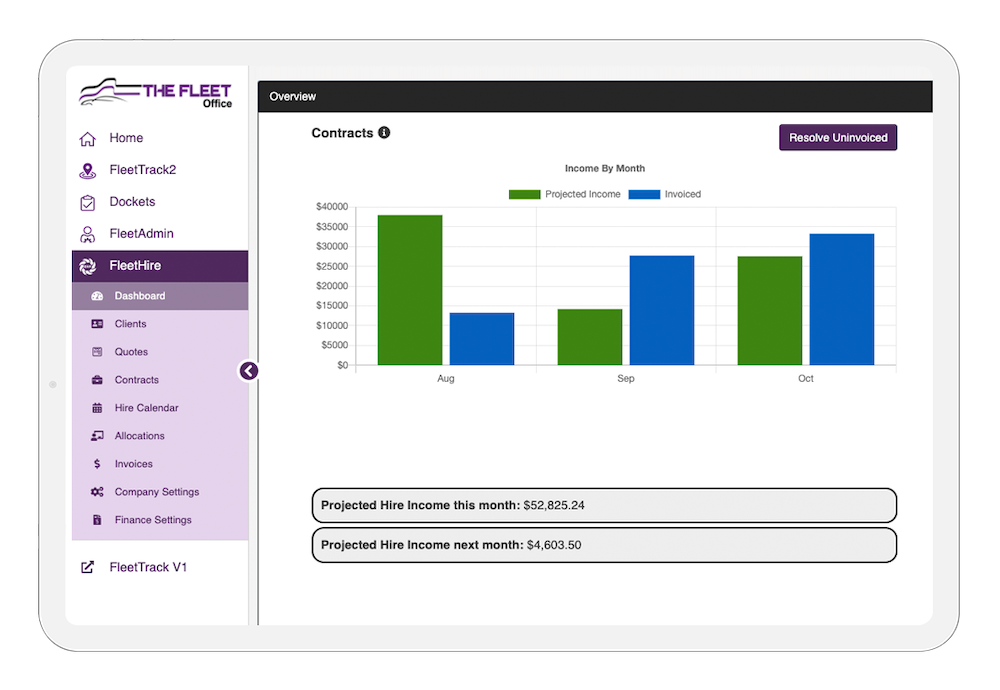The width and height of the screenshot is (1000, 690).
Task: Click the $40000 axis label
Action: click(332, 207)
